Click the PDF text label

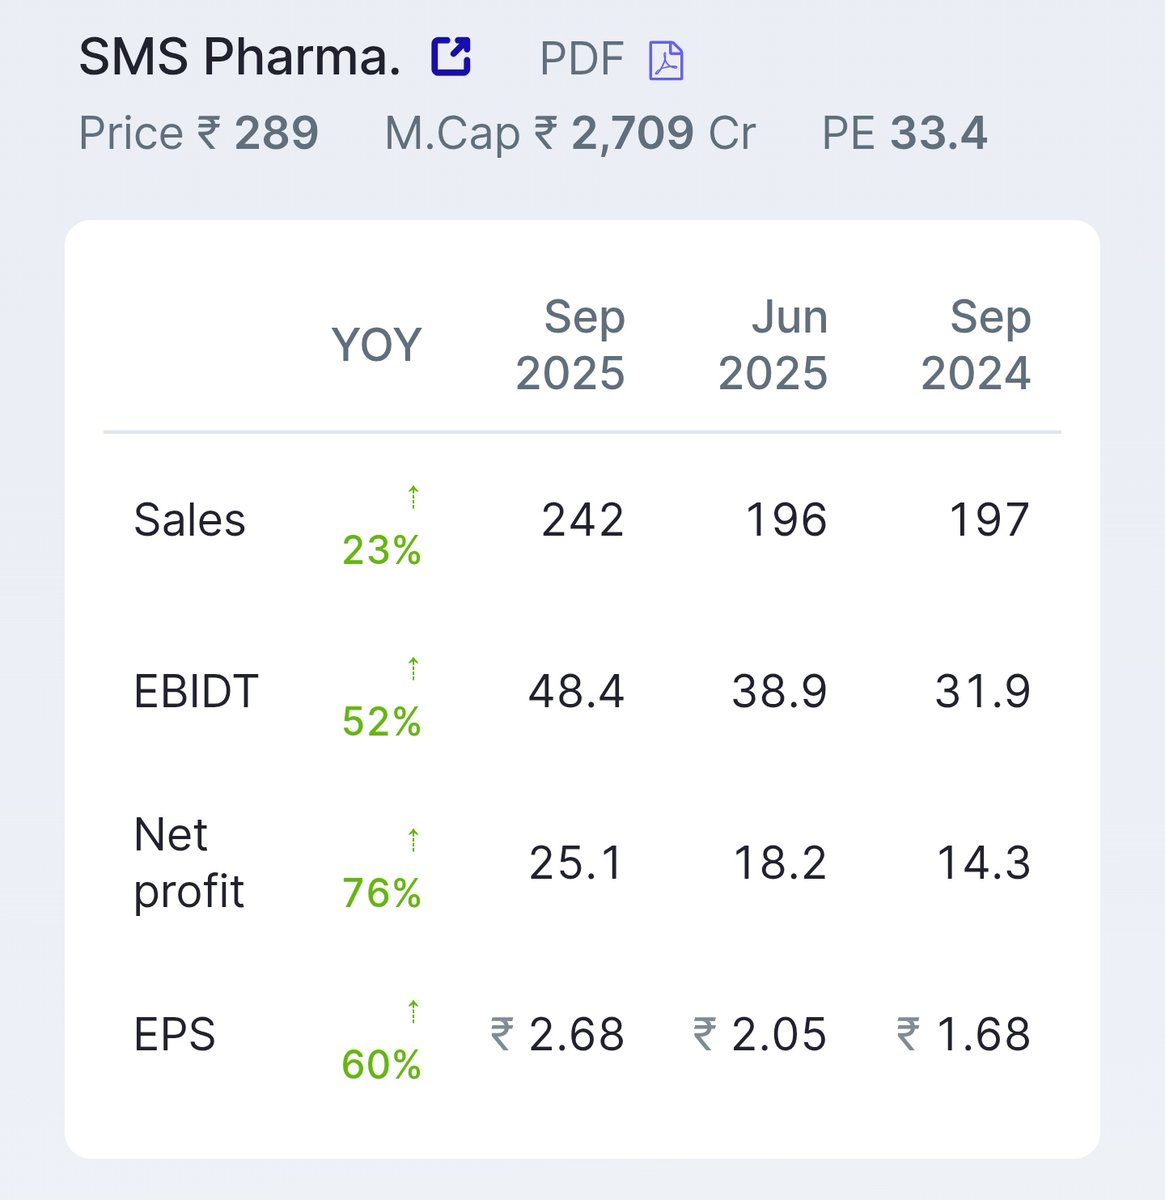pyautogui.click(x=582, y=59)
